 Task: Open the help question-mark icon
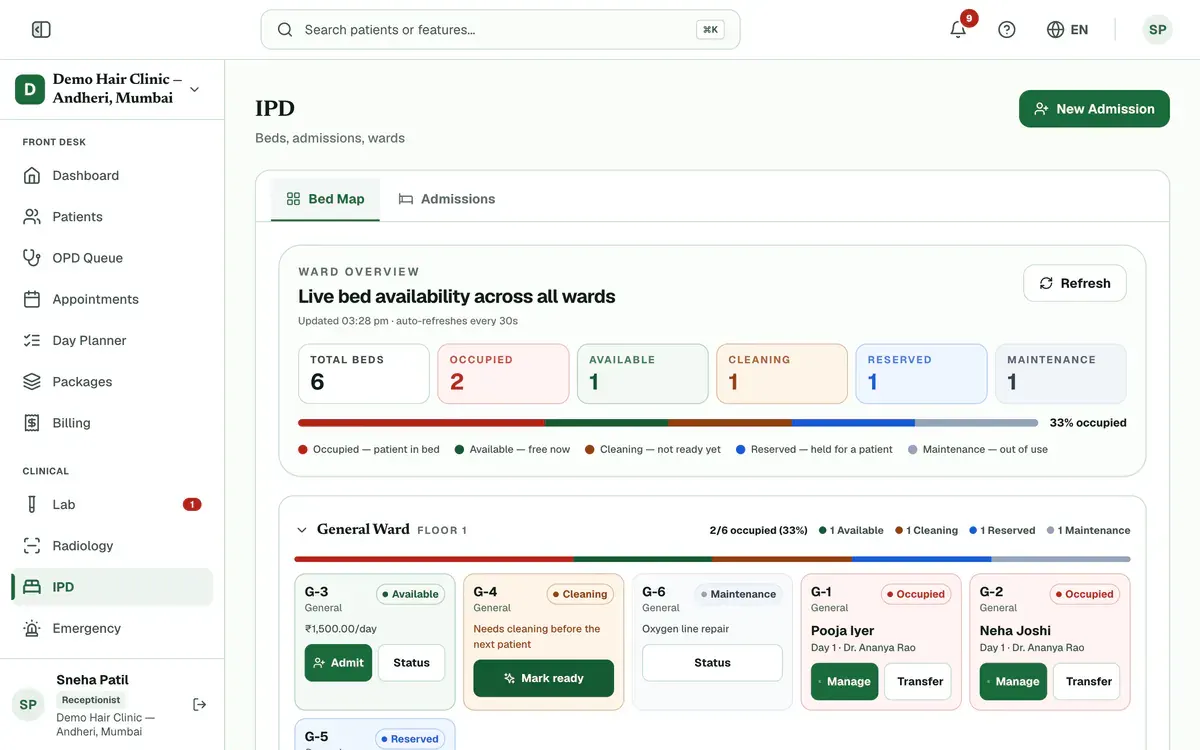[1007, 30]
